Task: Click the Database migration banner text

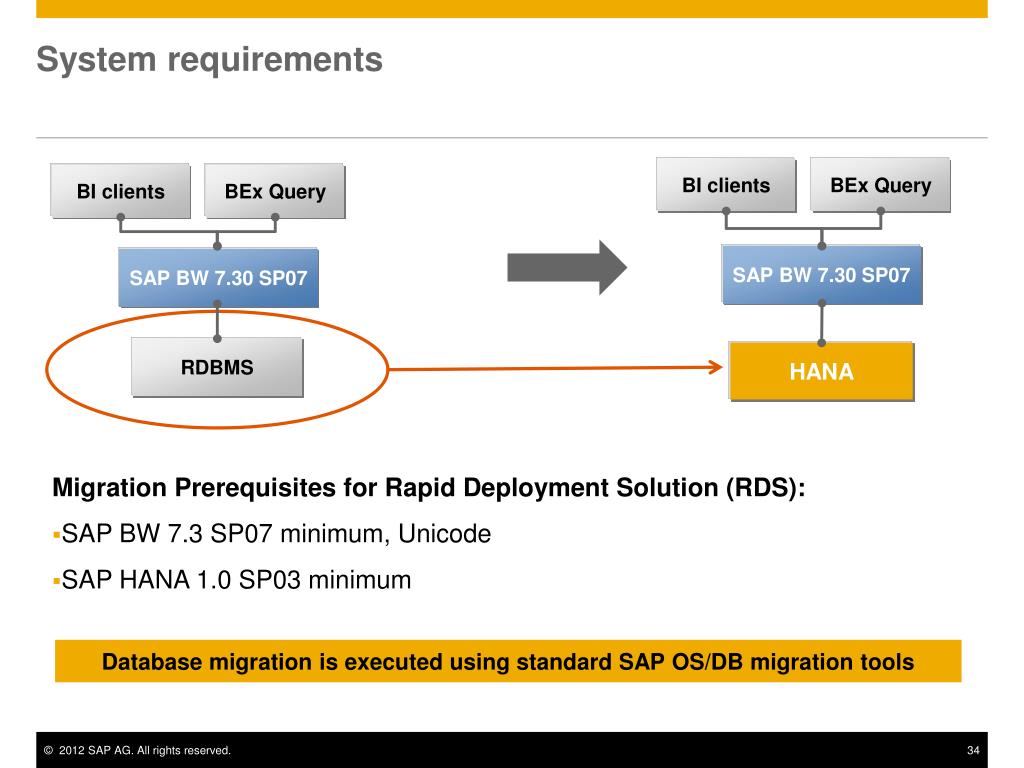Action: pos(508,662)
